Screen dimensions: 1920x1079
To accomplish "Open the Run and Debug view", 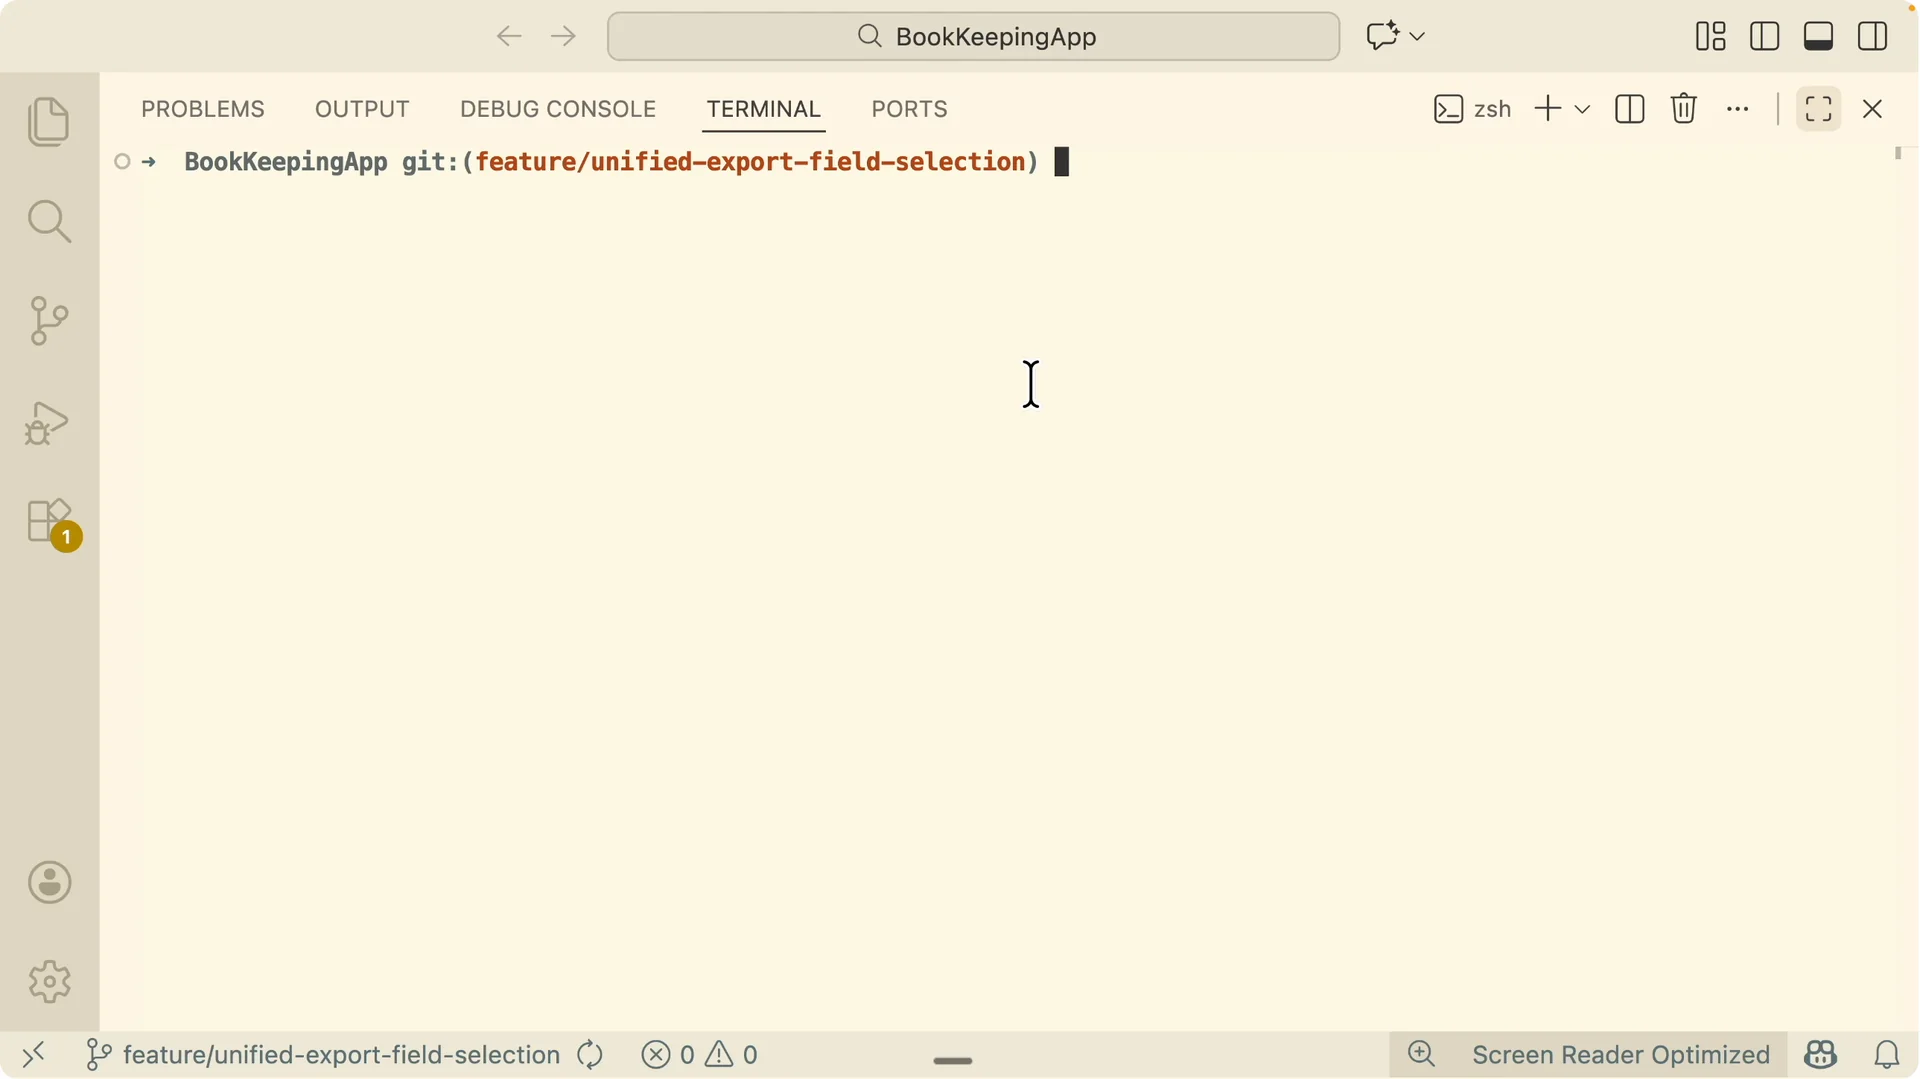I will [49, 422].
